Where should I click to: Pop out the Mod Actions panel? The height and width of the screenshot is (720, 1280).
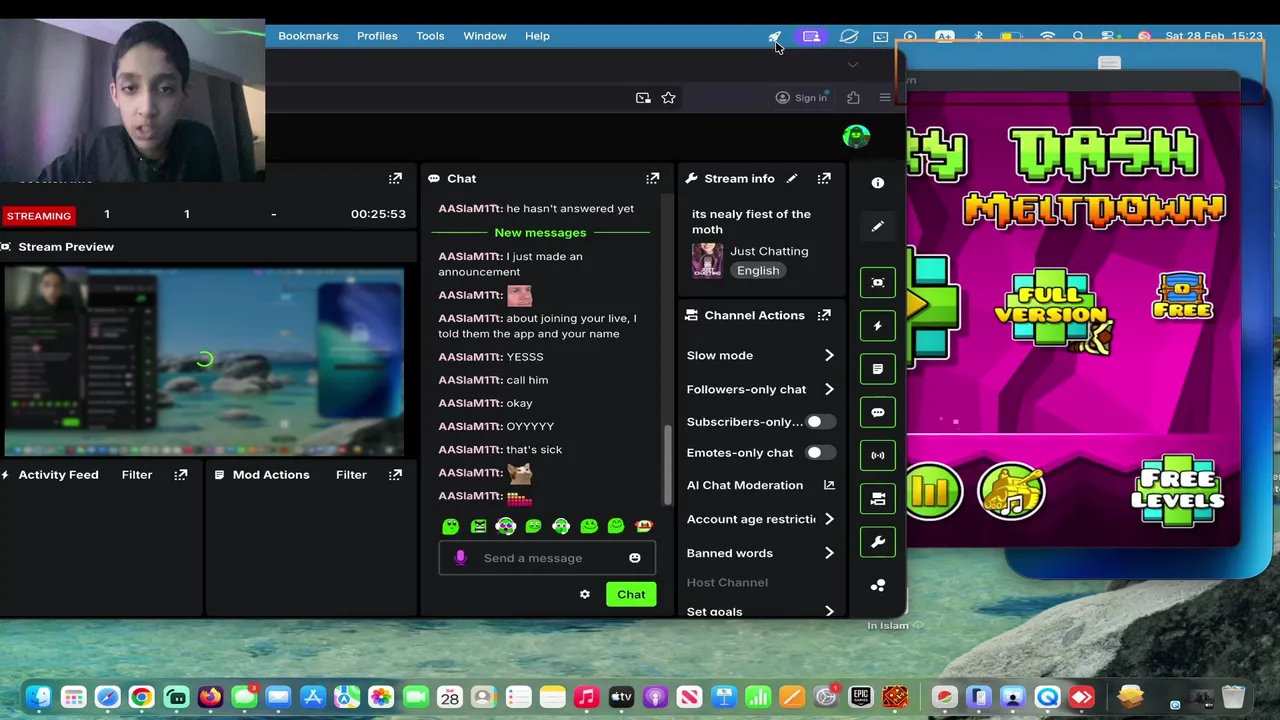coord(395,474)
